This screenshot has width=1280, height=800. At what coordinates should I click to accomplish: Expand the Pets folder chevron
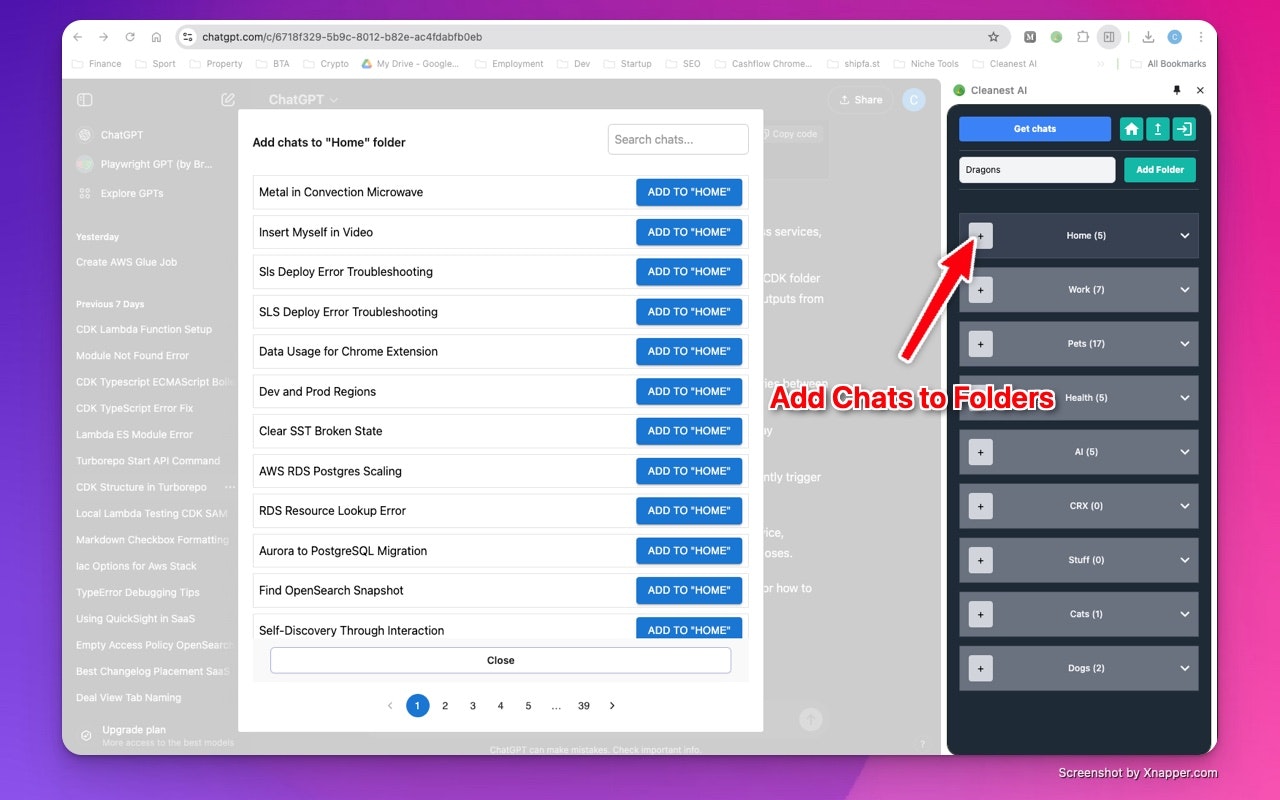(1185, 344)
